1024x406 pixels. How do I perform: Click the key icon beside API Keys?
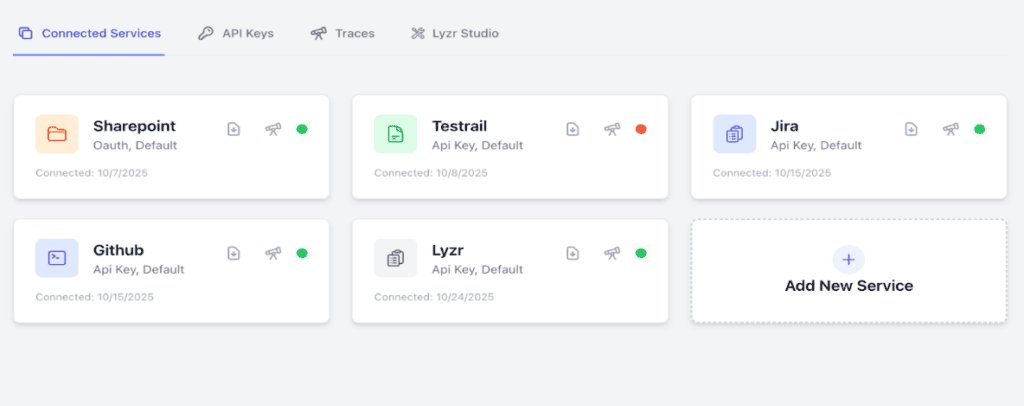[x=206, y=33]
